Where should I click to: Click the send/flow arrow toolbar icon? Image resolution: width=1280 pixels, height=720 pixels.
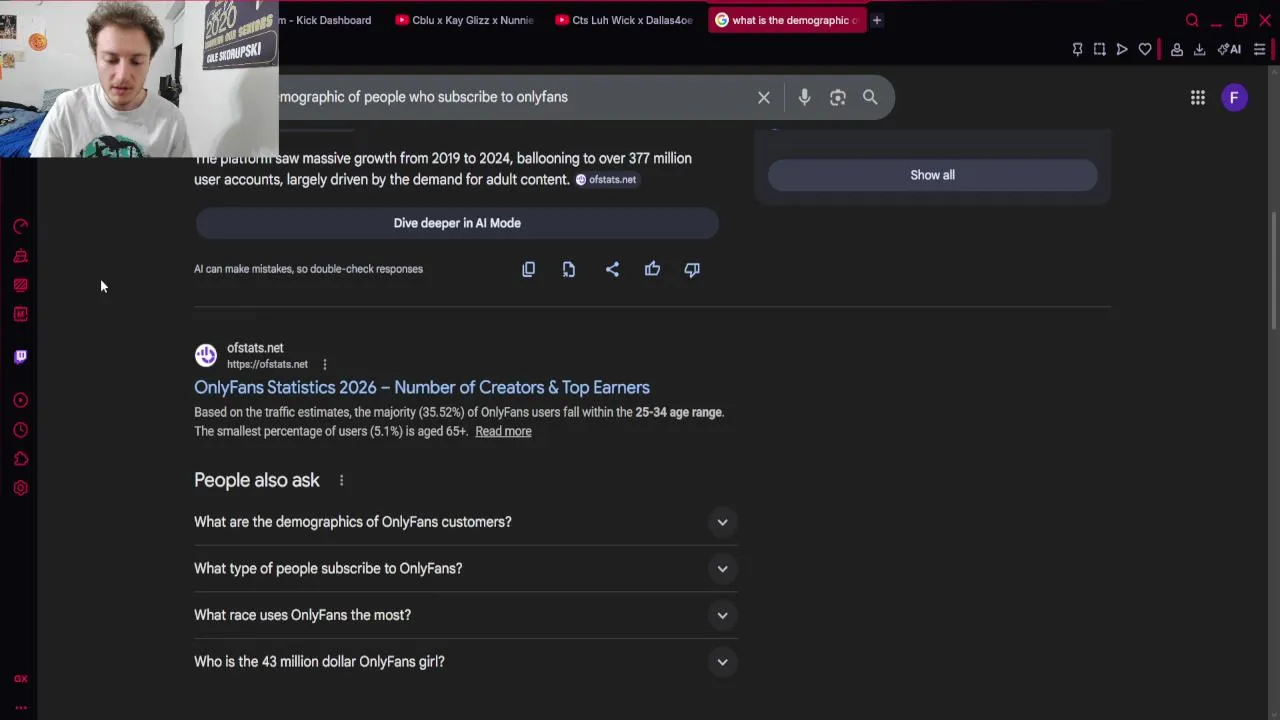point(1122,49)
